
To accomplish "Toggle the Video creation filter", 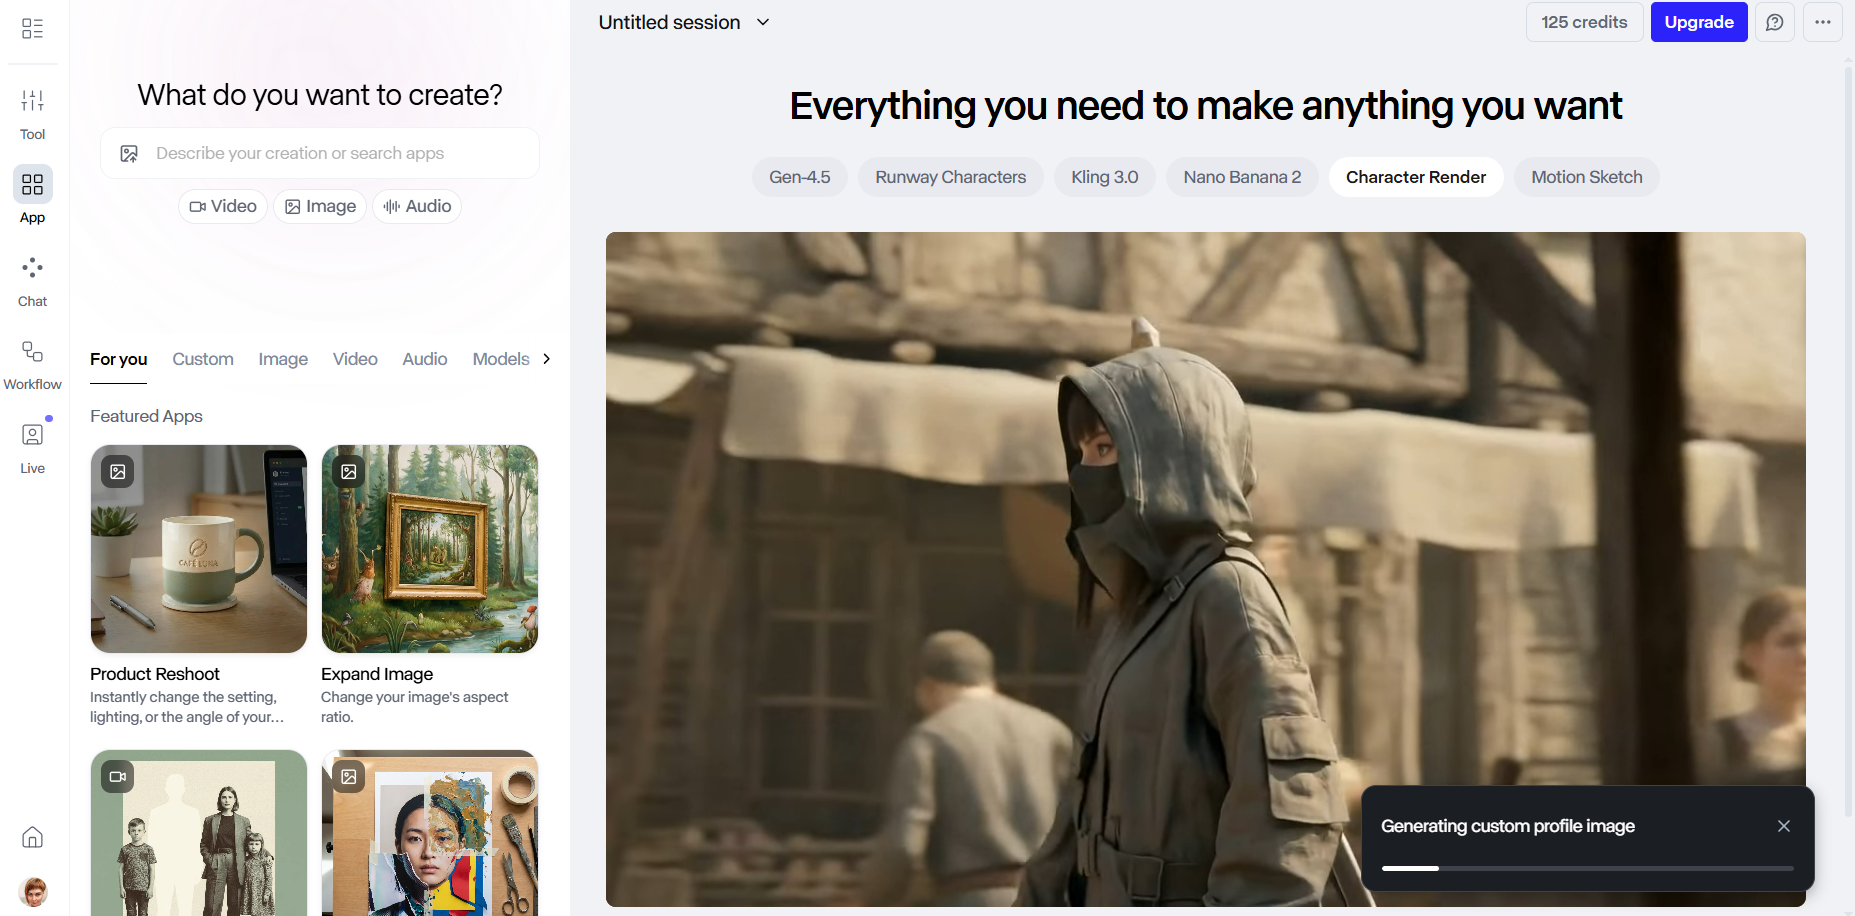I will click(223, 206).
